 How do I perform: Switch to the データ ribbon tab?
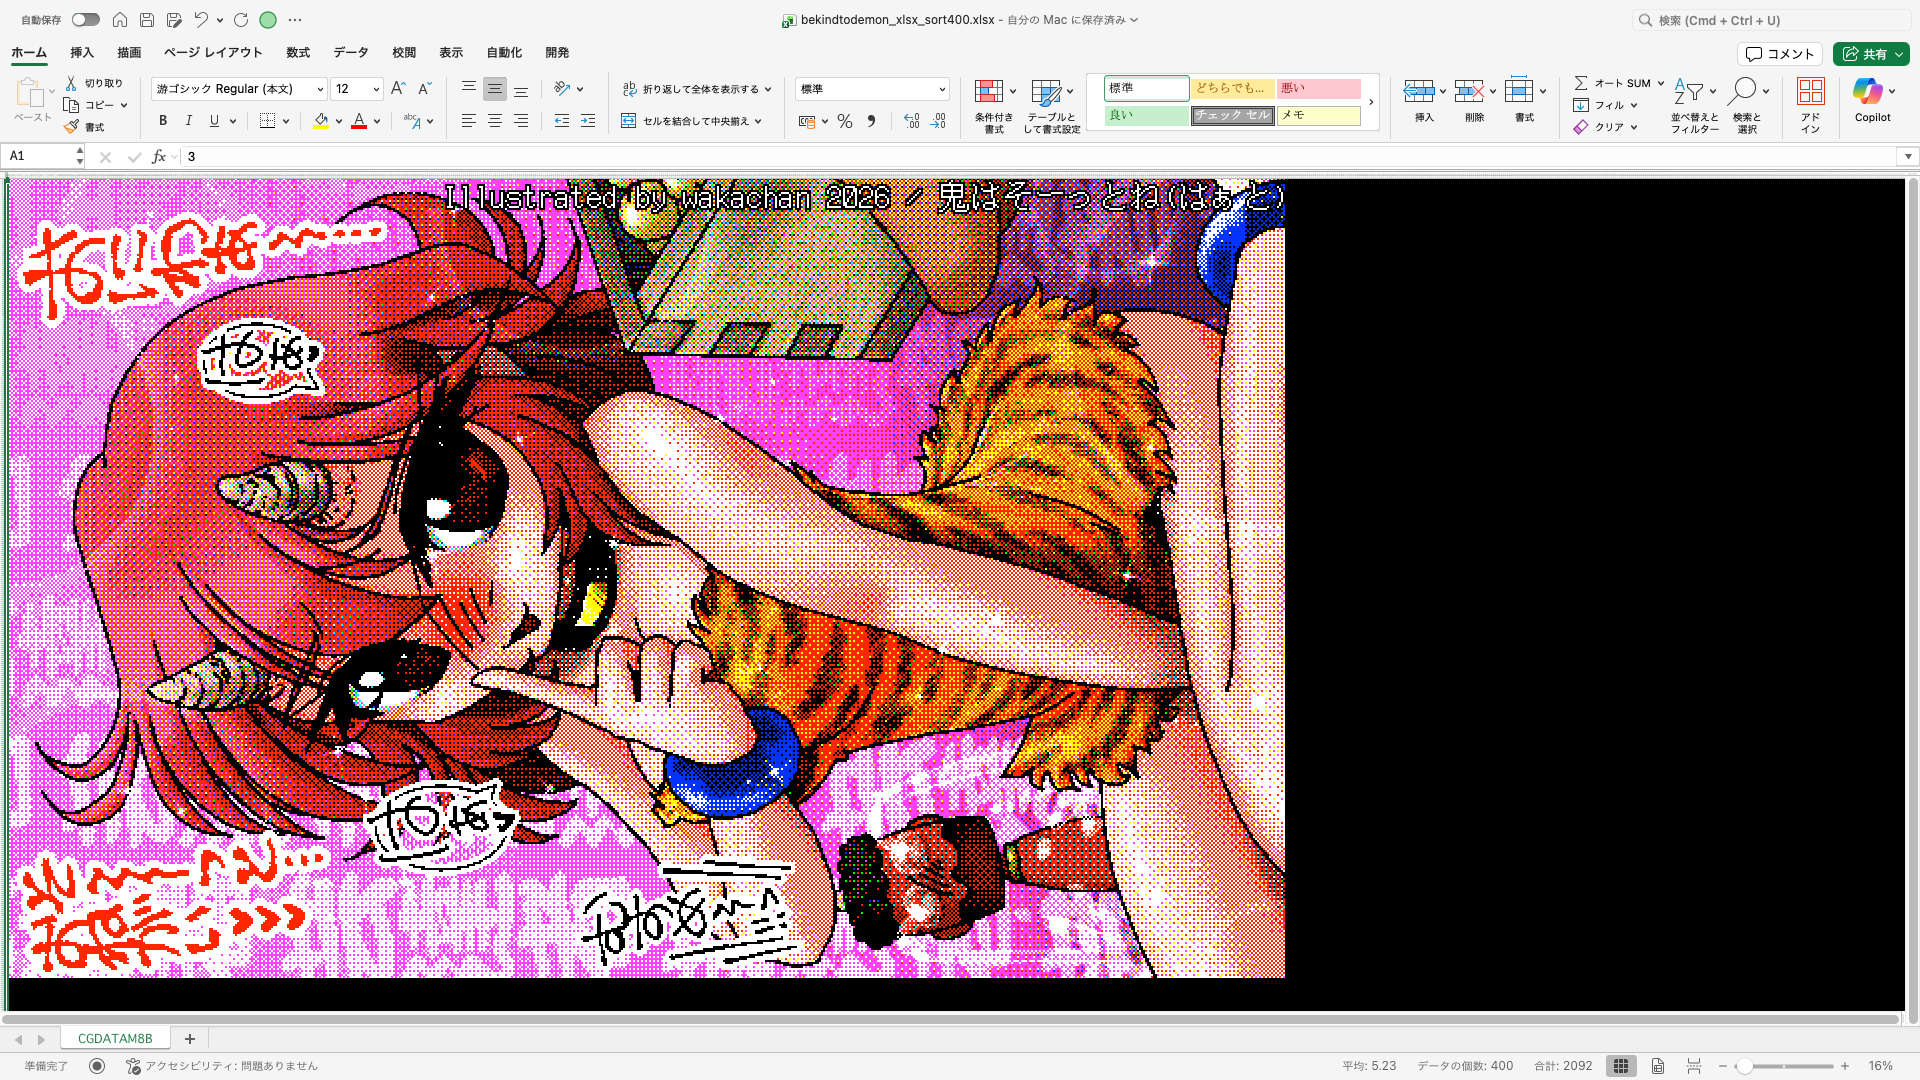350,52
